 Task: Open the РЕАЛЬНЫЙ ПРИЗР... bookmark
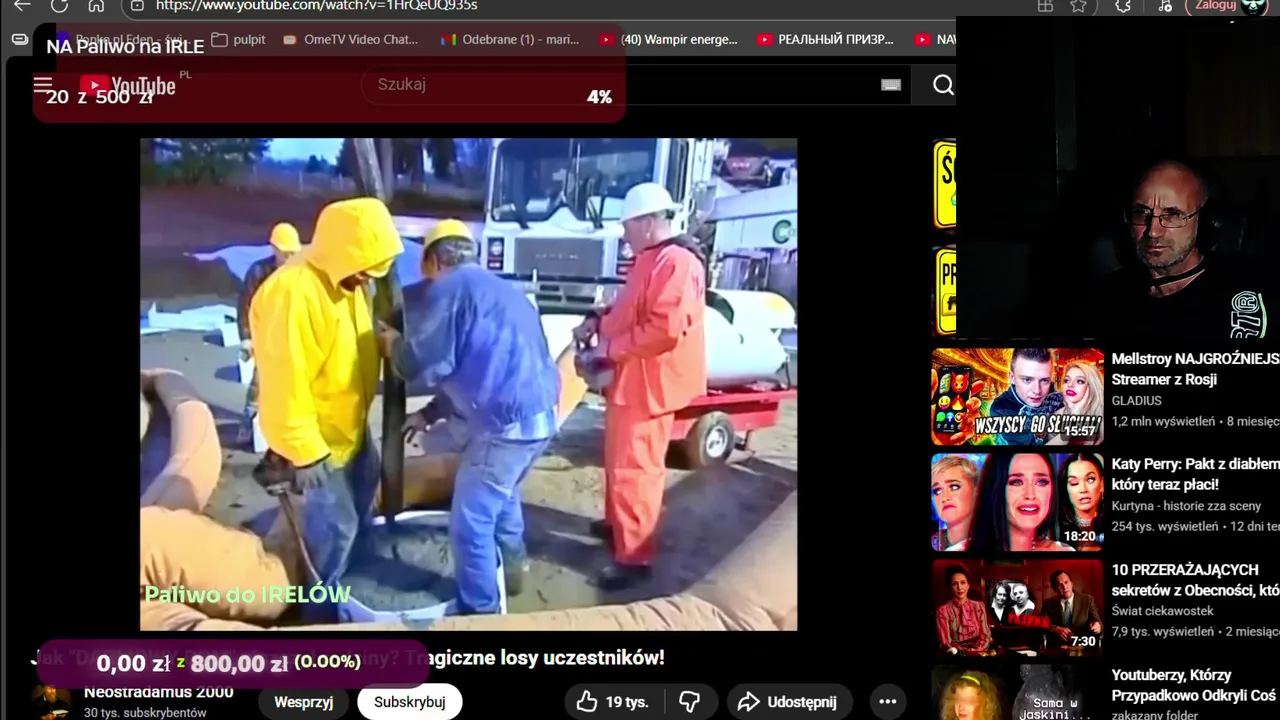tap(825, 40)
